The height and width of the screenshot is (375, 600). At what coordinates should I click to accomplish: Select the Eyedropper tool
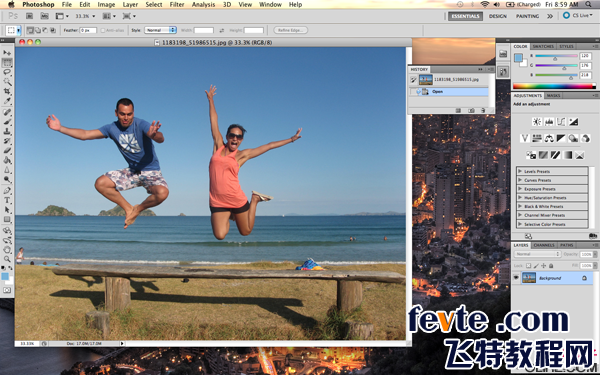(x=7, y=101)
